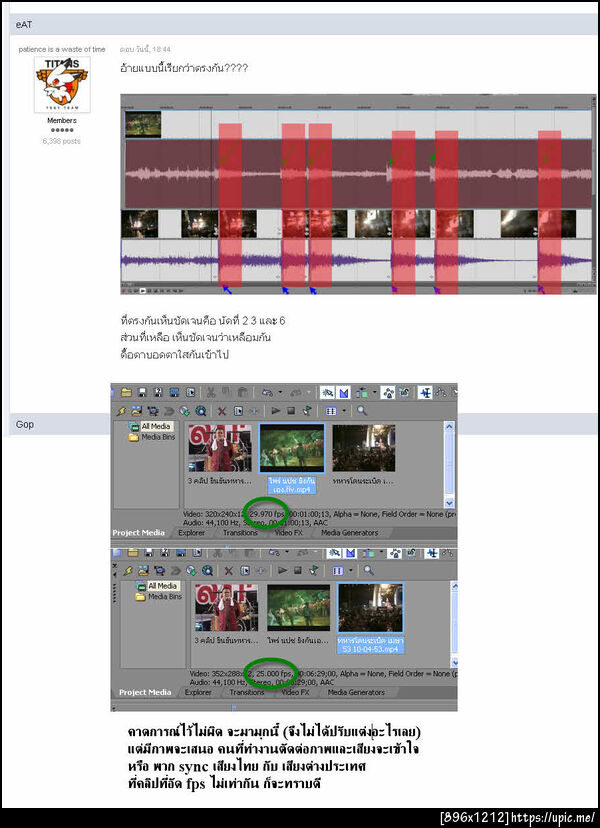Click Capture Video icon in 29.970 fps panel
This screenshot has height=828, width=600.
point(153,411)
